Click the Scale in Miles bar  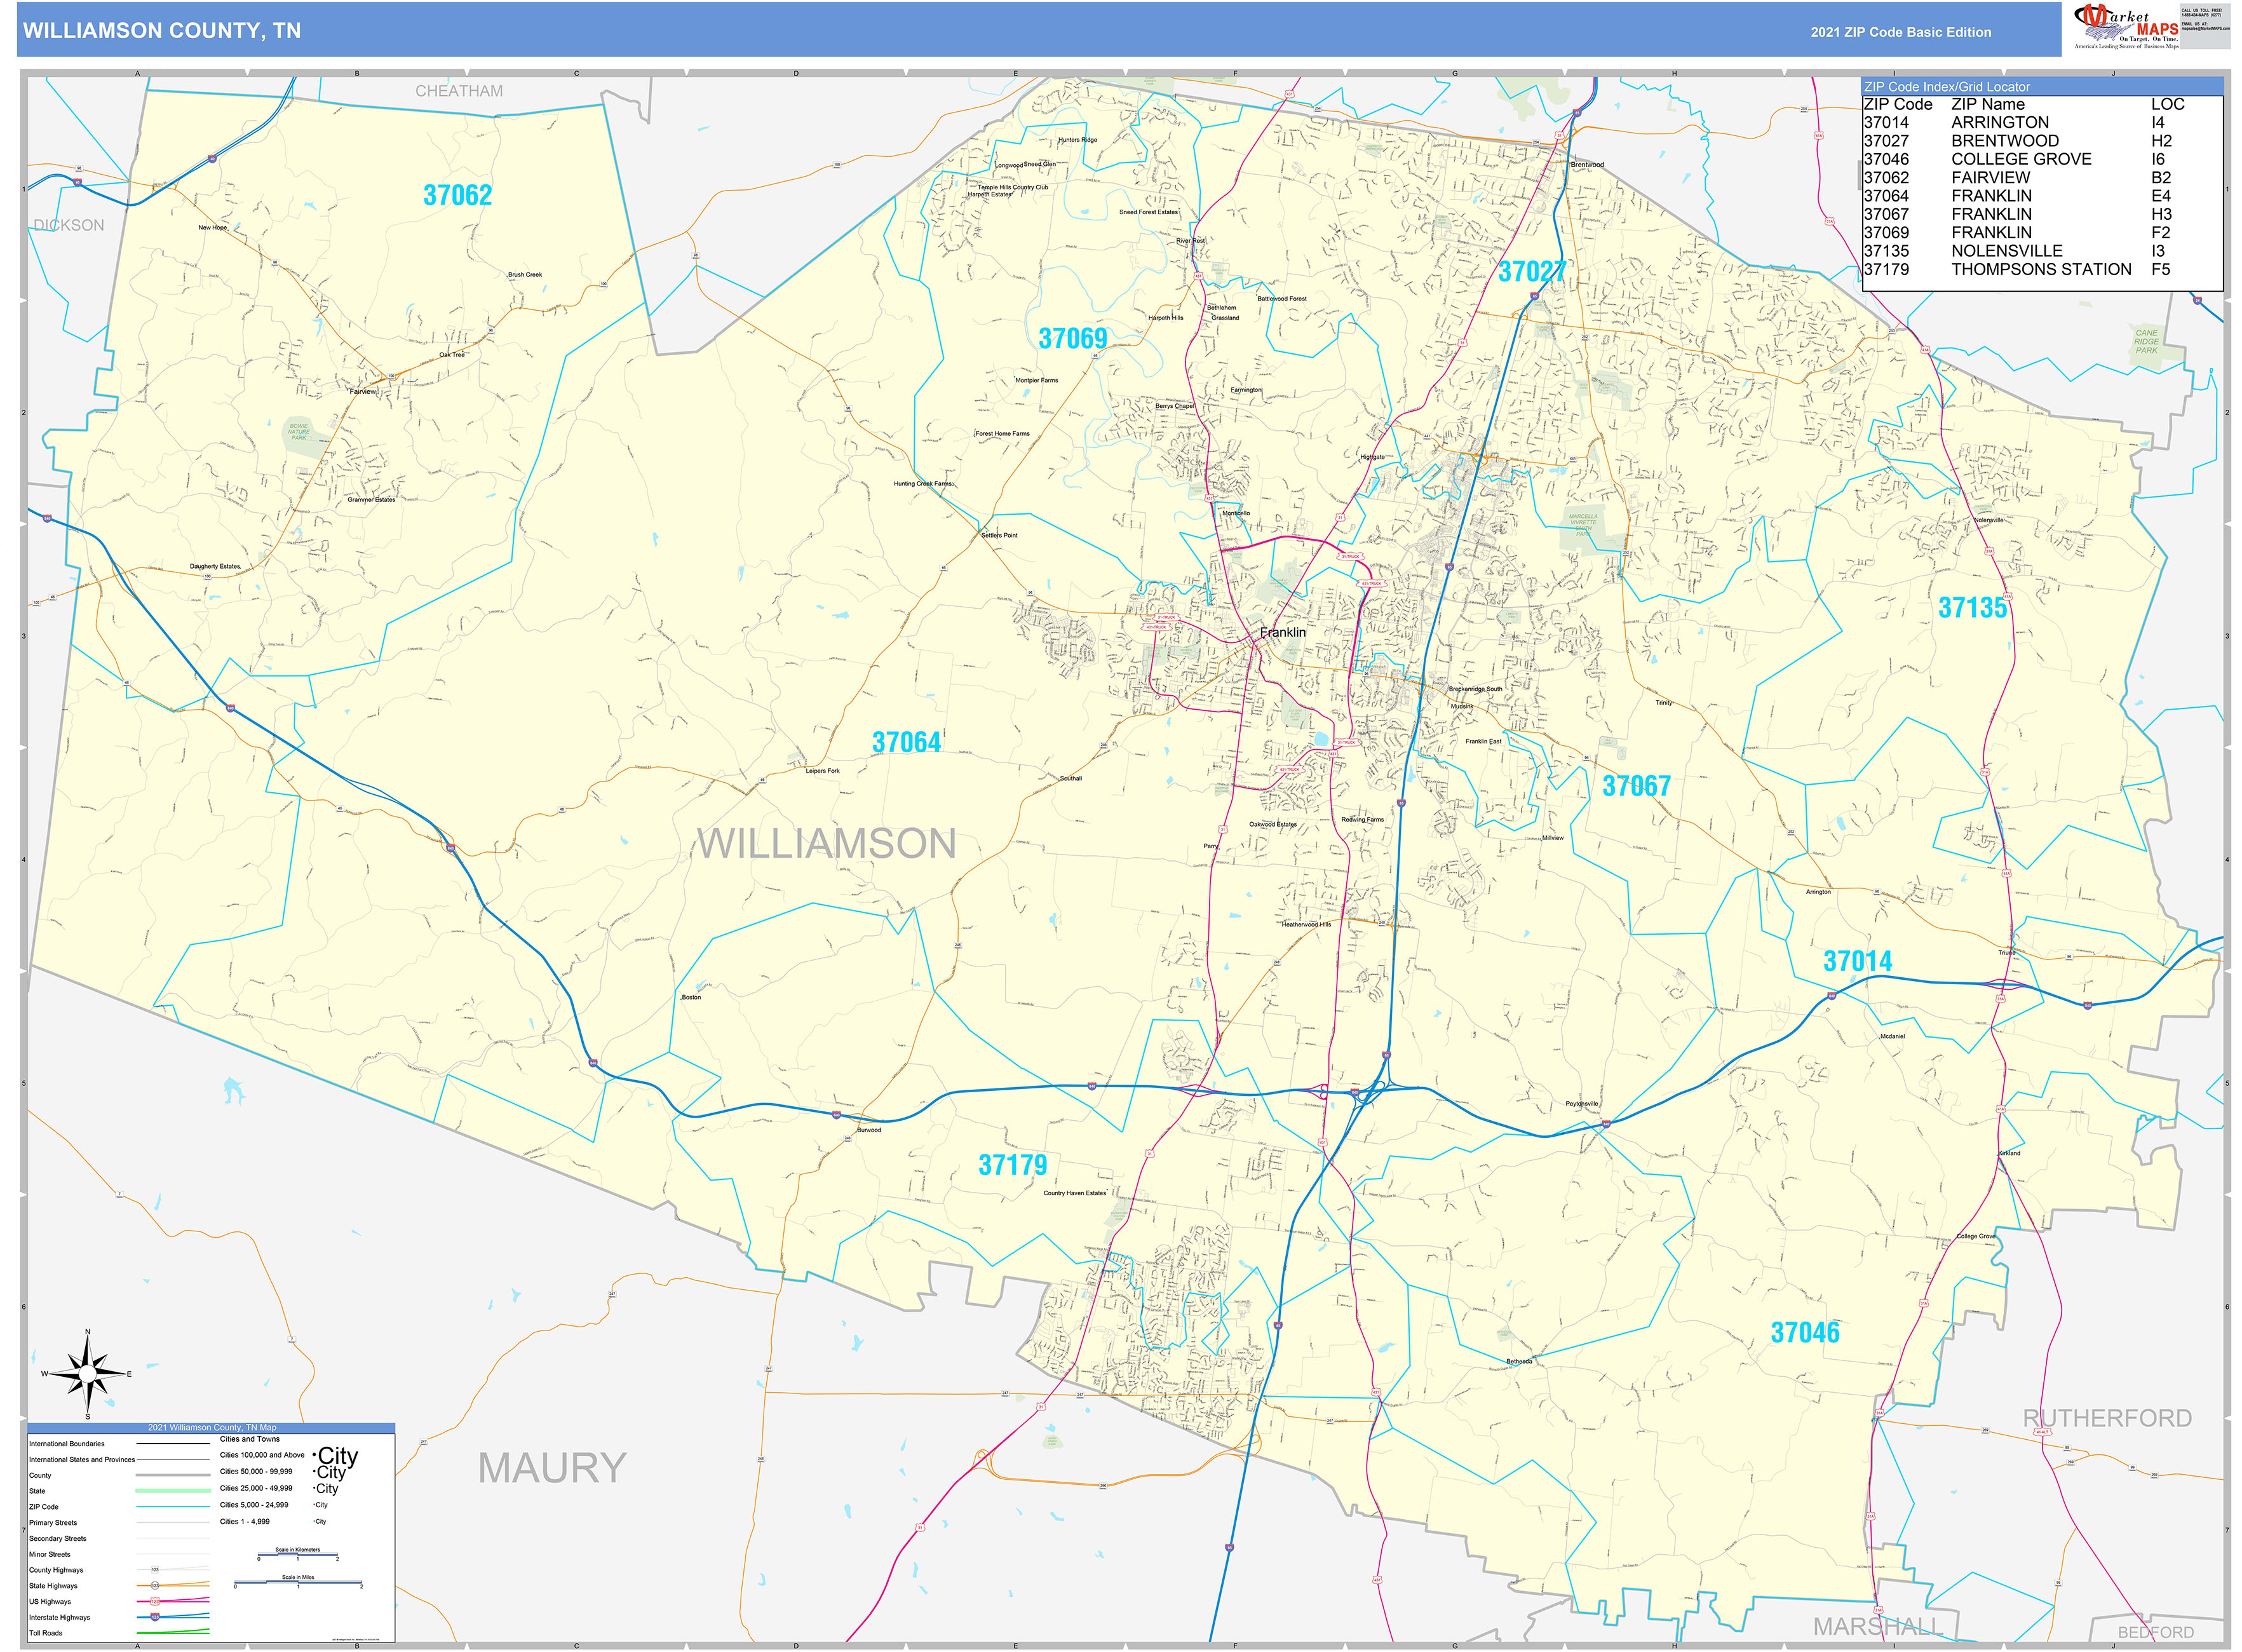298,1583
